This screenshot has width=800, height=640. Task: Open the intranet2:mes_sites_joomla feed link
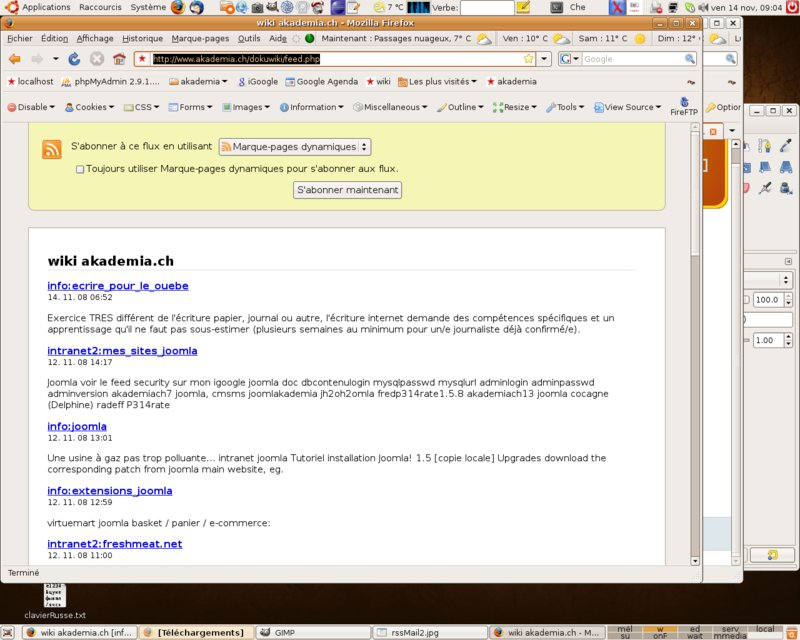122,351
